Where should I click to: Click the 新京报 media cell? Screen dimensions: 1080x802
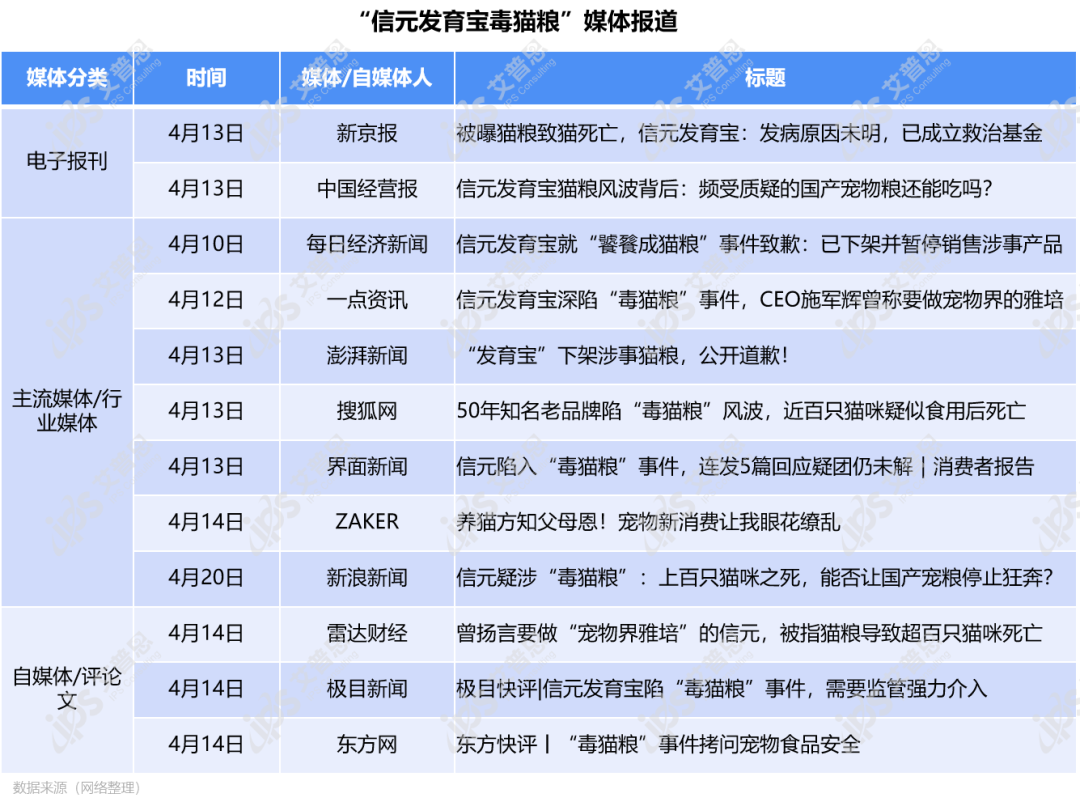coord(366,133)
